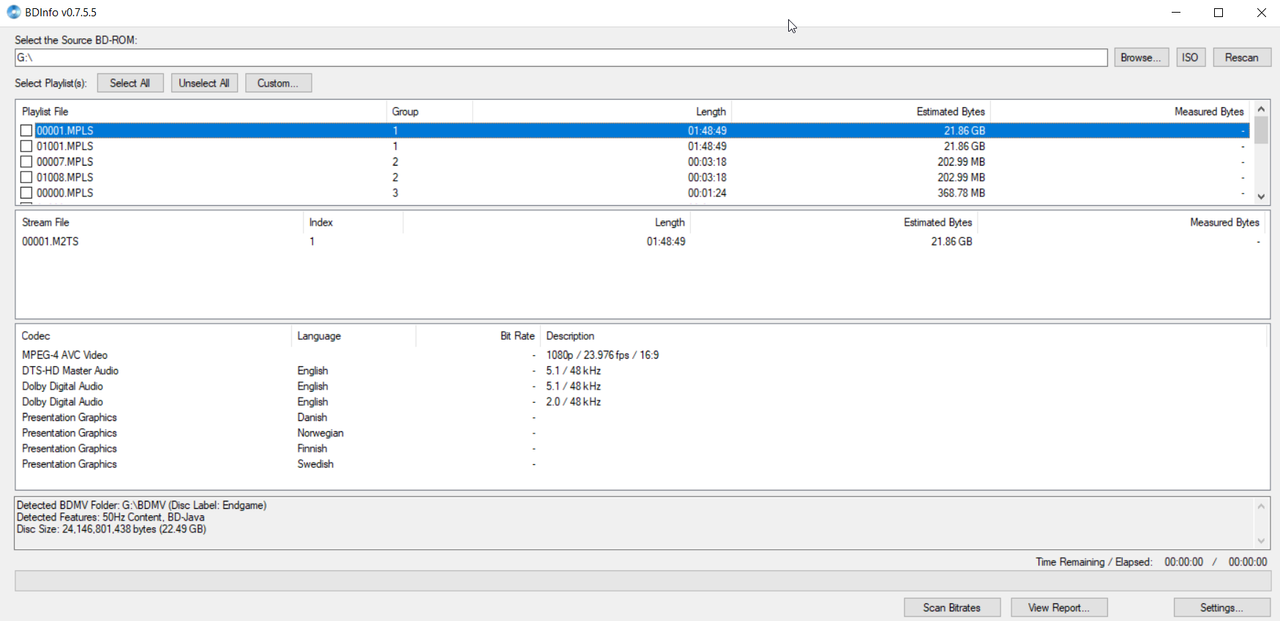Viewport: 1280px width, 621px height.
Task: Click the Detected Features text line
Action: tap(110, 517)
